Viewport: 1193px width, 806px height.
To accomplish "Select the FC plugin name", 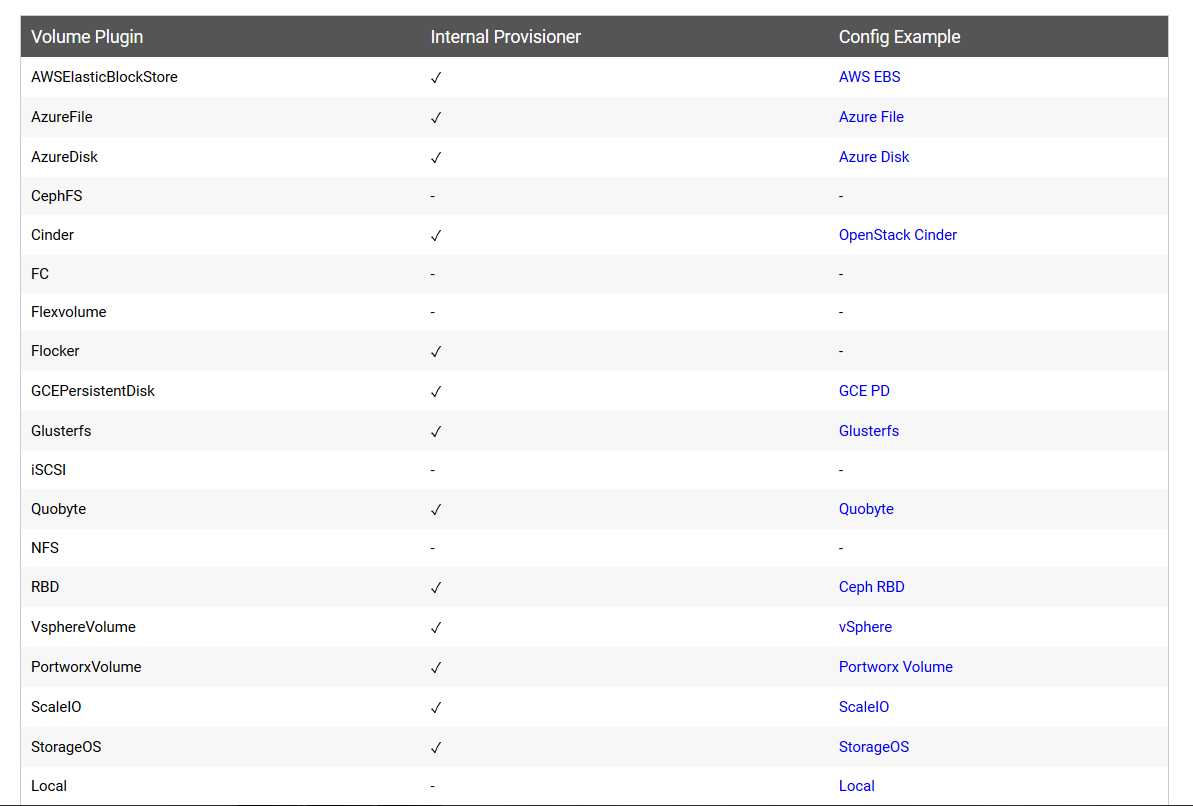I will (x=40, y=274).
